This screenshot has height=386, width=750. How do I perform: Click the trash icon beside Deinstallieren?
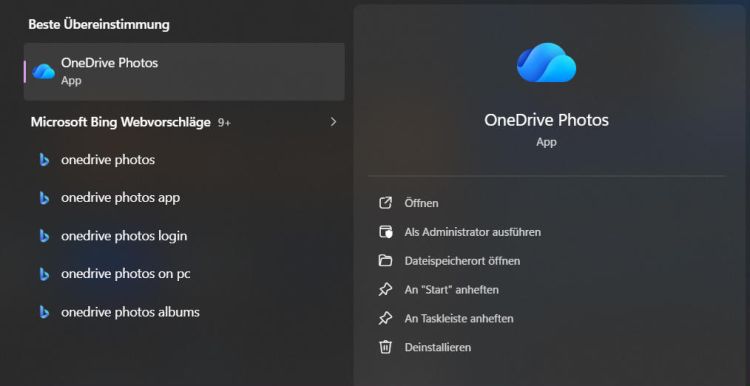point(385,347)
